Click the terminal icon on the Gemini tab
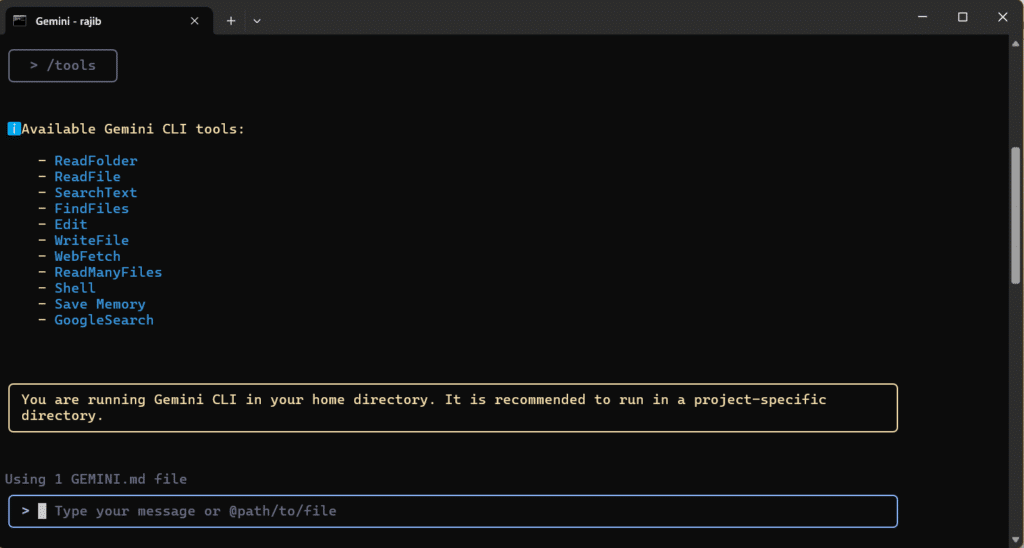This screenshot has width=1024, height=548. pyautogui.click(x=20, y=21)
